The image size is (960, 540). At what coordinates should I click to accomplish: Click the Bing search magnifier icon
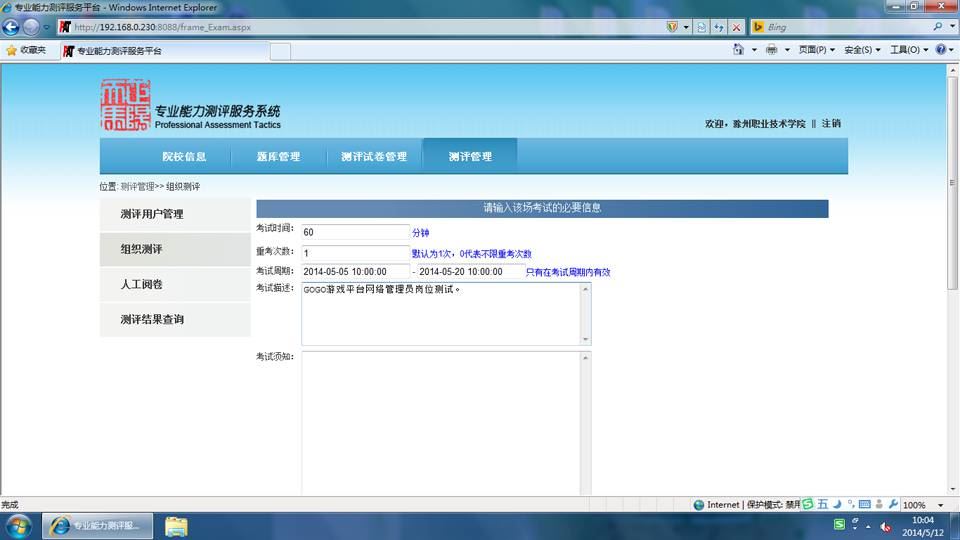[937, 27]
